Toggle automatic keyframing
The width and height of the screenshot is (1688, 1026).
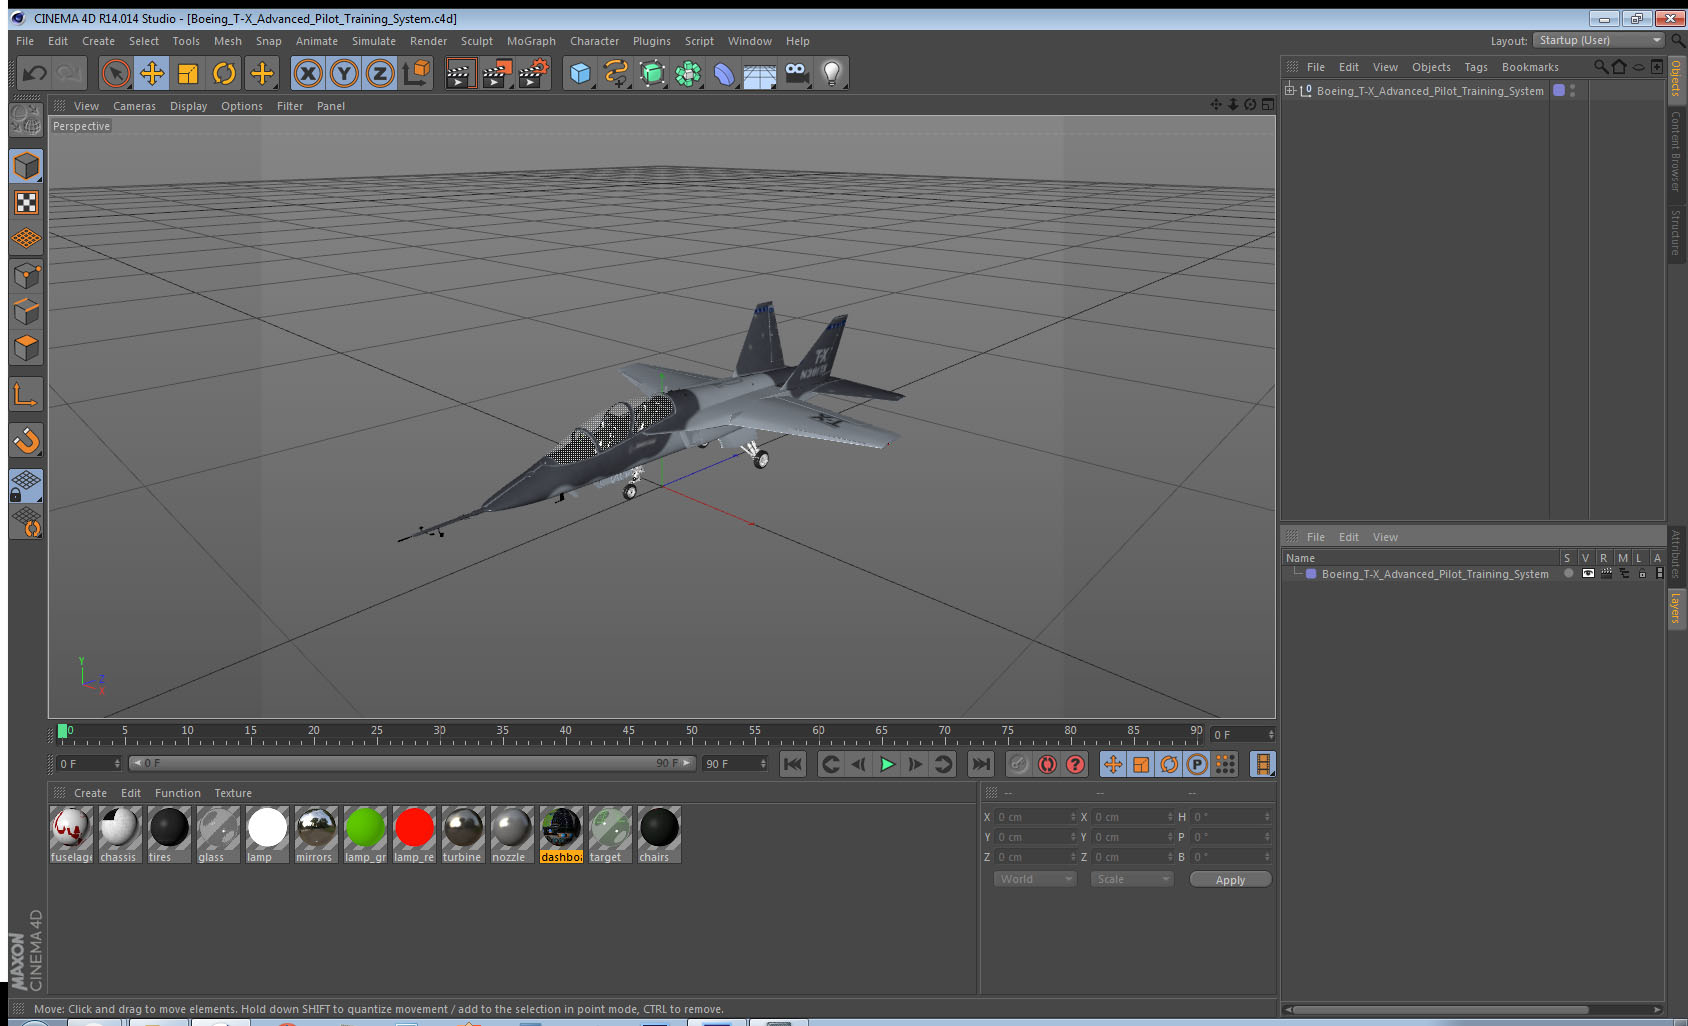click(x=1047, y=764)
